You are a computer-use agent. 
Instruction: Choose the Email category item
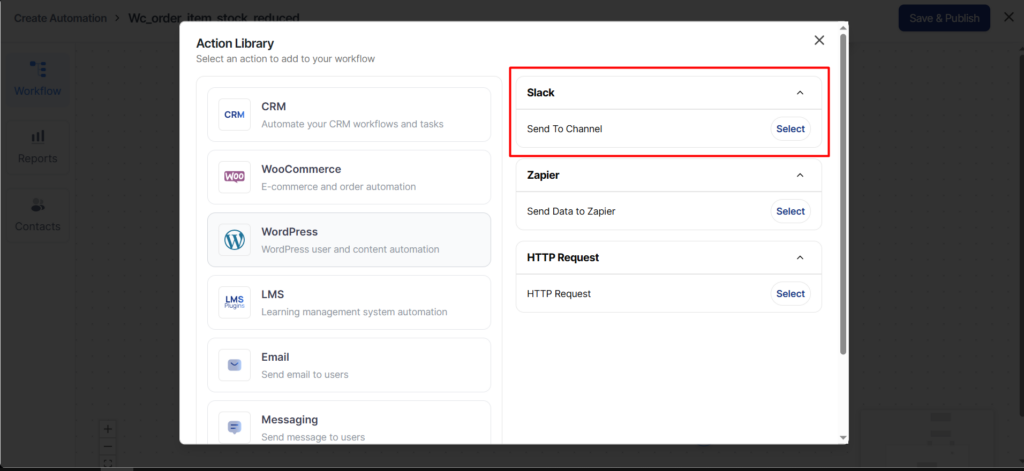click(x=349, y=365)
